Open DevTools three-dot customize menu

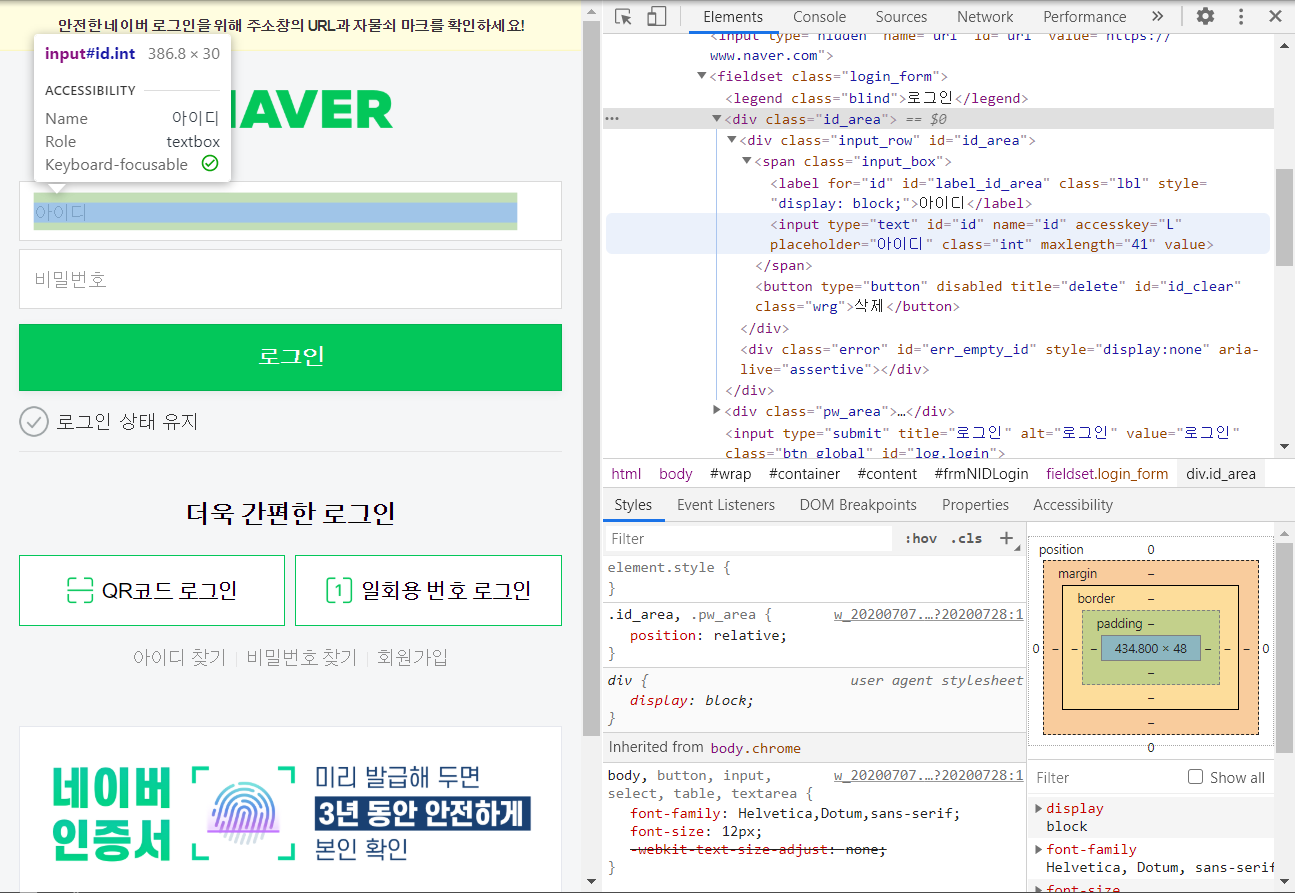1241,17
